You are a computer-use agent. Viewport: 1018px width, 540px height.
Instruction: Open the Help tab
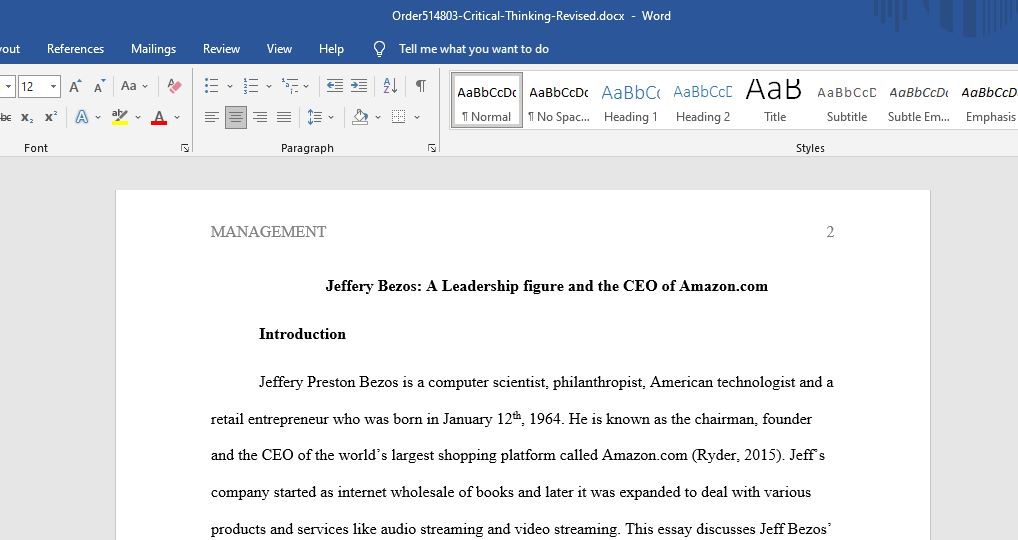[x=331, y=49]
